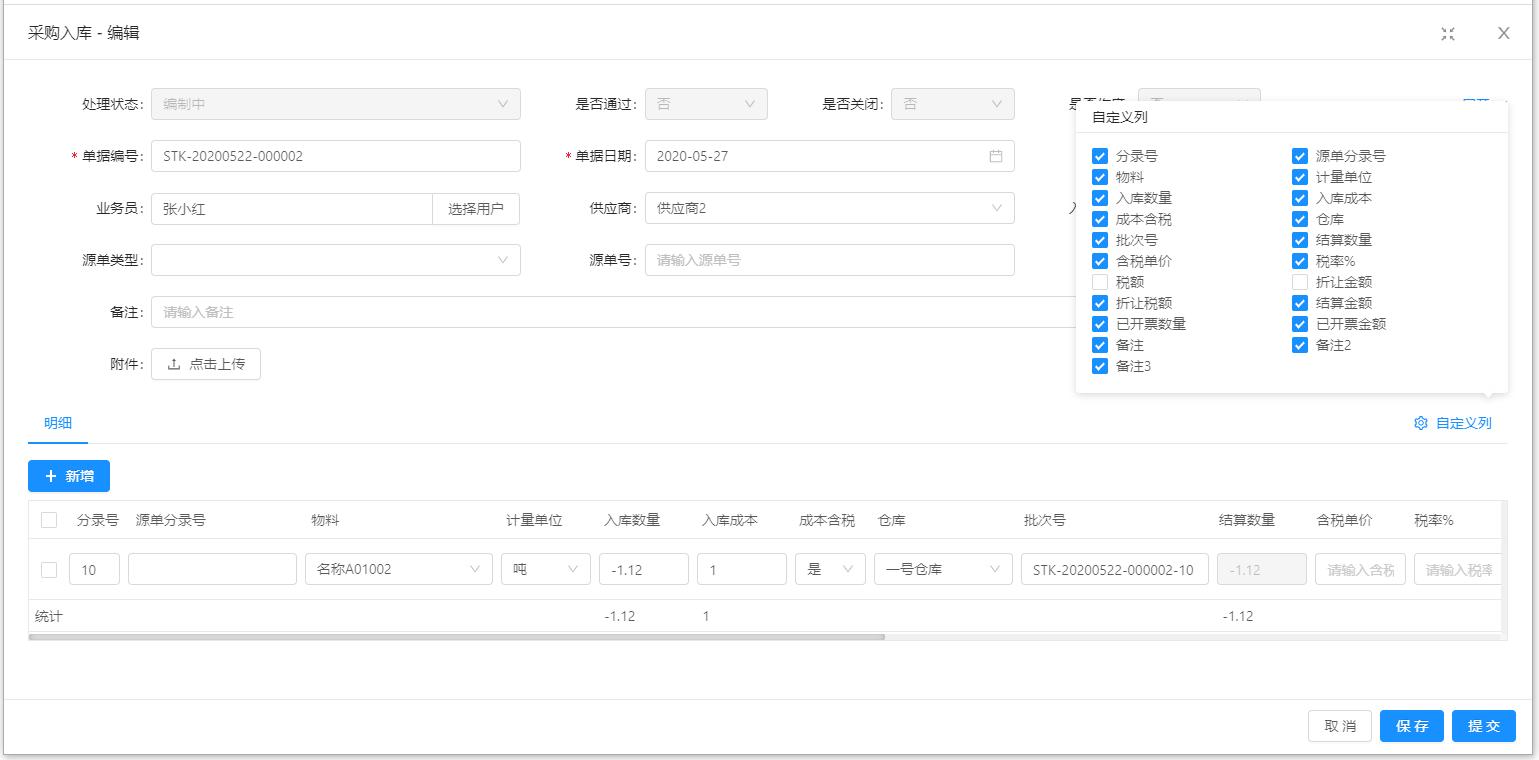The height and width of the screenshot is (760, 1539).
Task: Click the upload icon in 点击上传
Action: point(174,364)
